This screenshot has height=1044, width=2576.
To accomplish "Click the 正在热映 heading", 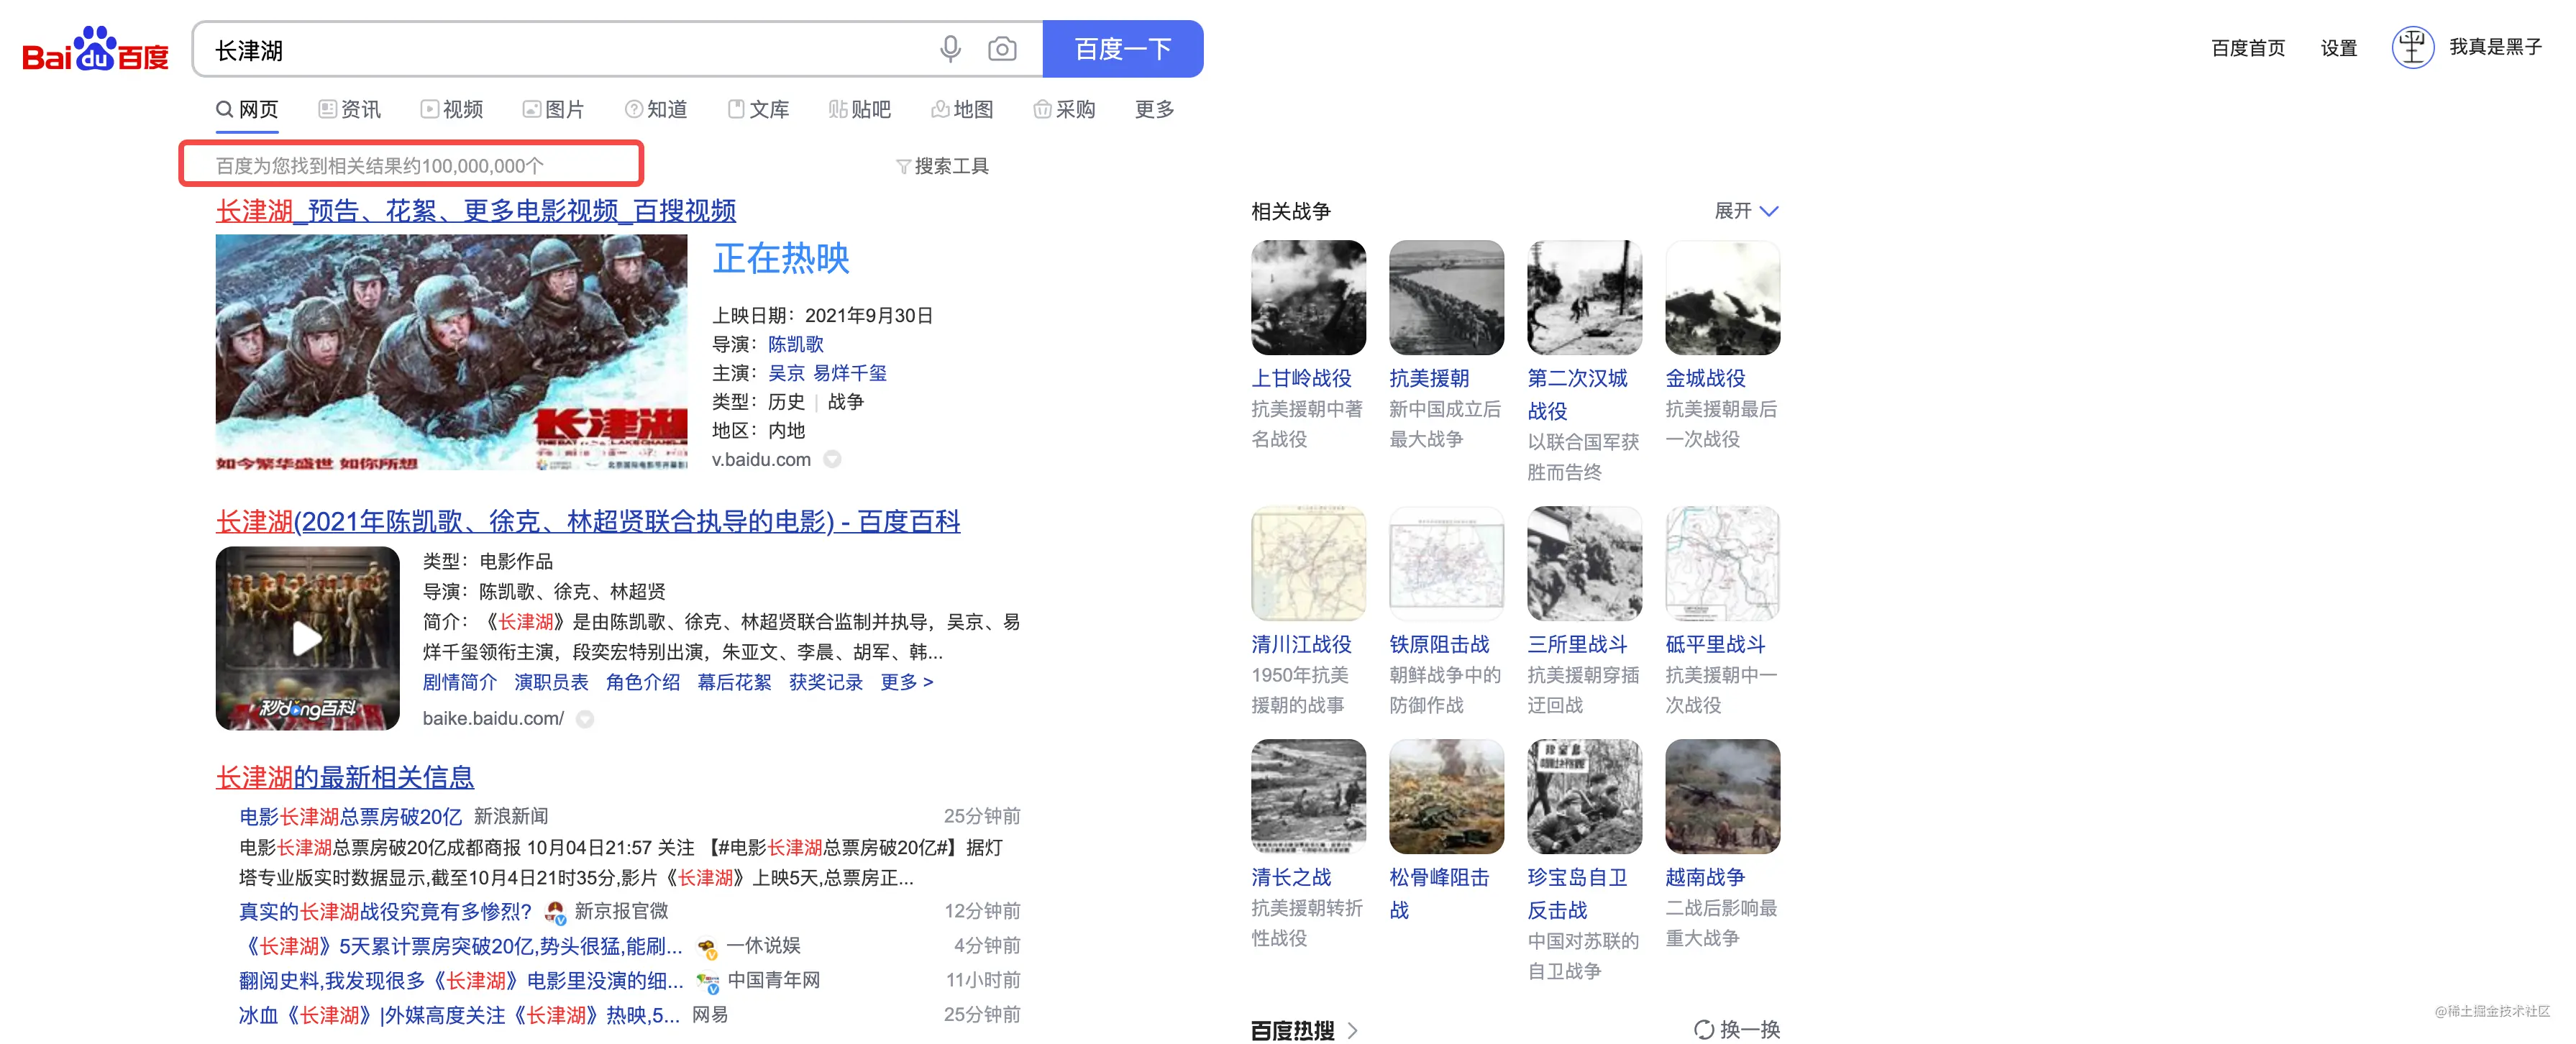I will [781, 259].
